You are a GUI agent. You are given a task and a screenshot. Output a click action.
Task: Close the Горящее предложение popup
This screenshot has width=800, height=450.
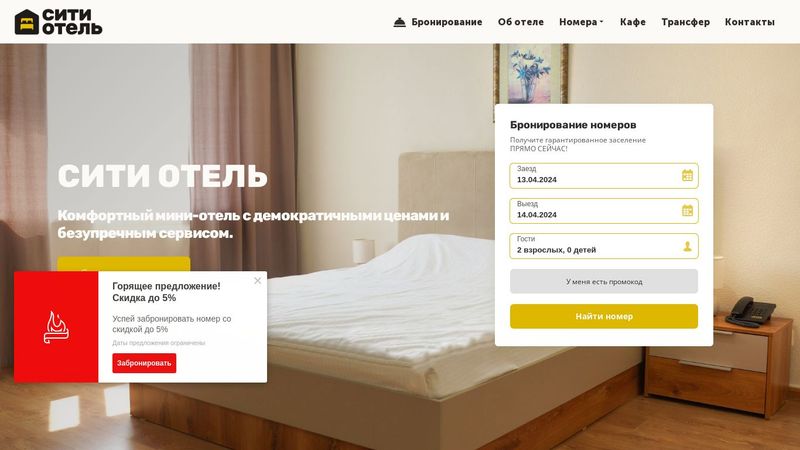point(258,281)
